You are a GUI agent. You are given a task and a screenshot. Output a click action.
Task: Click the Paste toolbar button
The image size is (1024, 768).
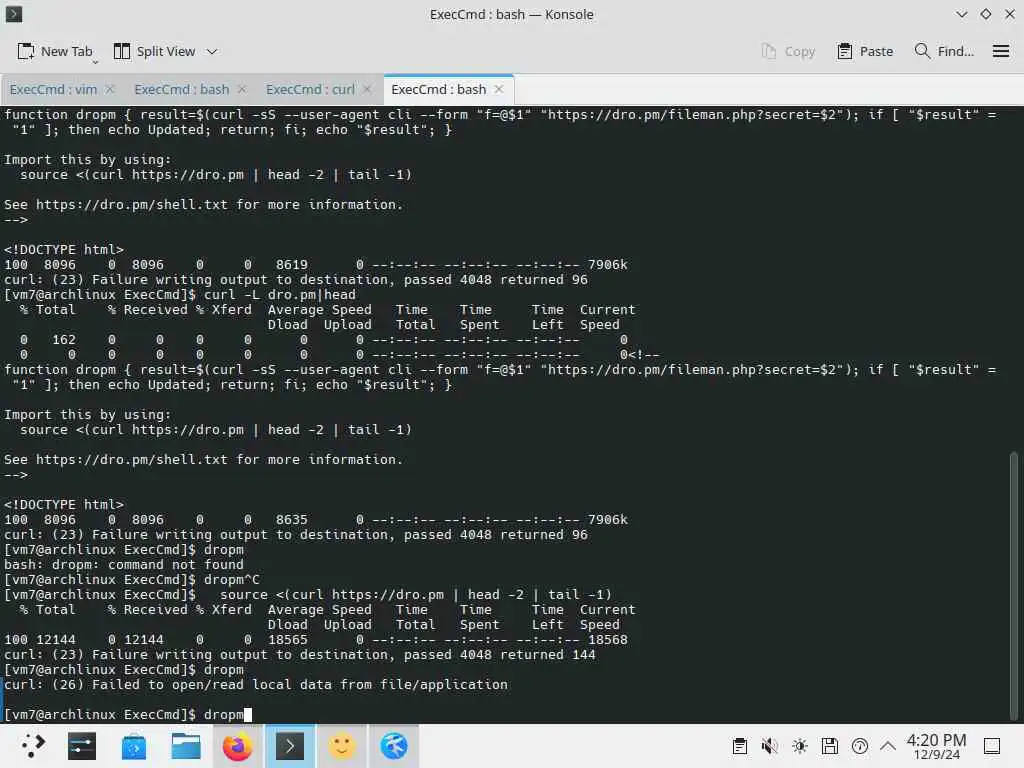[865, 52]
